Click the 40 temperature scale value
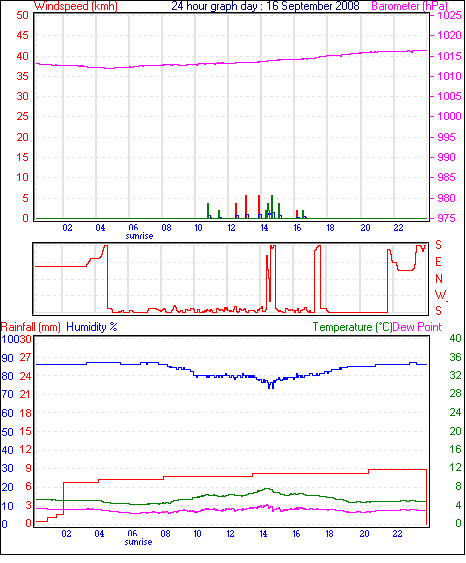Image resolution: width=466 pixels, height=563 pixels. (455, 338)
